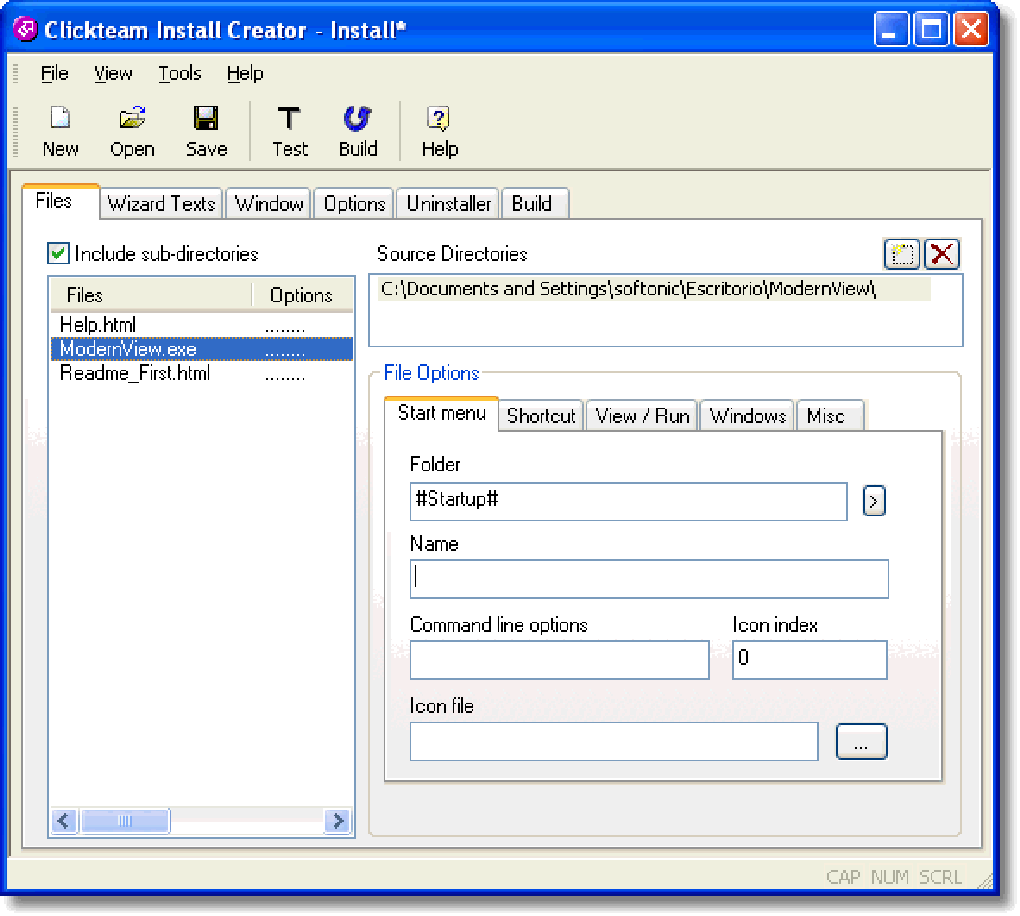Open the View menu
The width and height of the screenshot is (1020, 916).
coord(113,74)
